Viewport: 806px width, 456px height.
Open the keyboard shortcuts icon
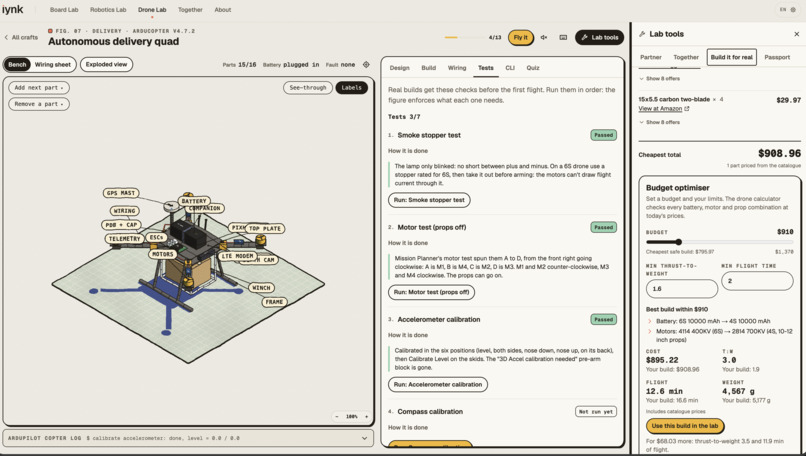pyautogui.click(x=563, y=38)
